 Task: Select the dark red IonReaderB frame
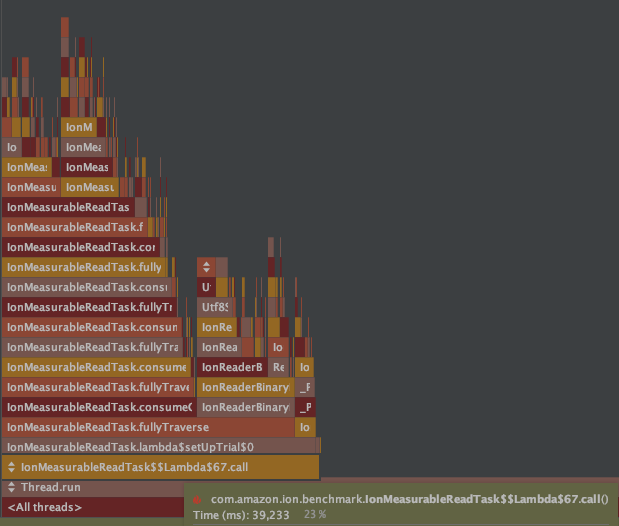pyautogui.click(x=232, y=367)
